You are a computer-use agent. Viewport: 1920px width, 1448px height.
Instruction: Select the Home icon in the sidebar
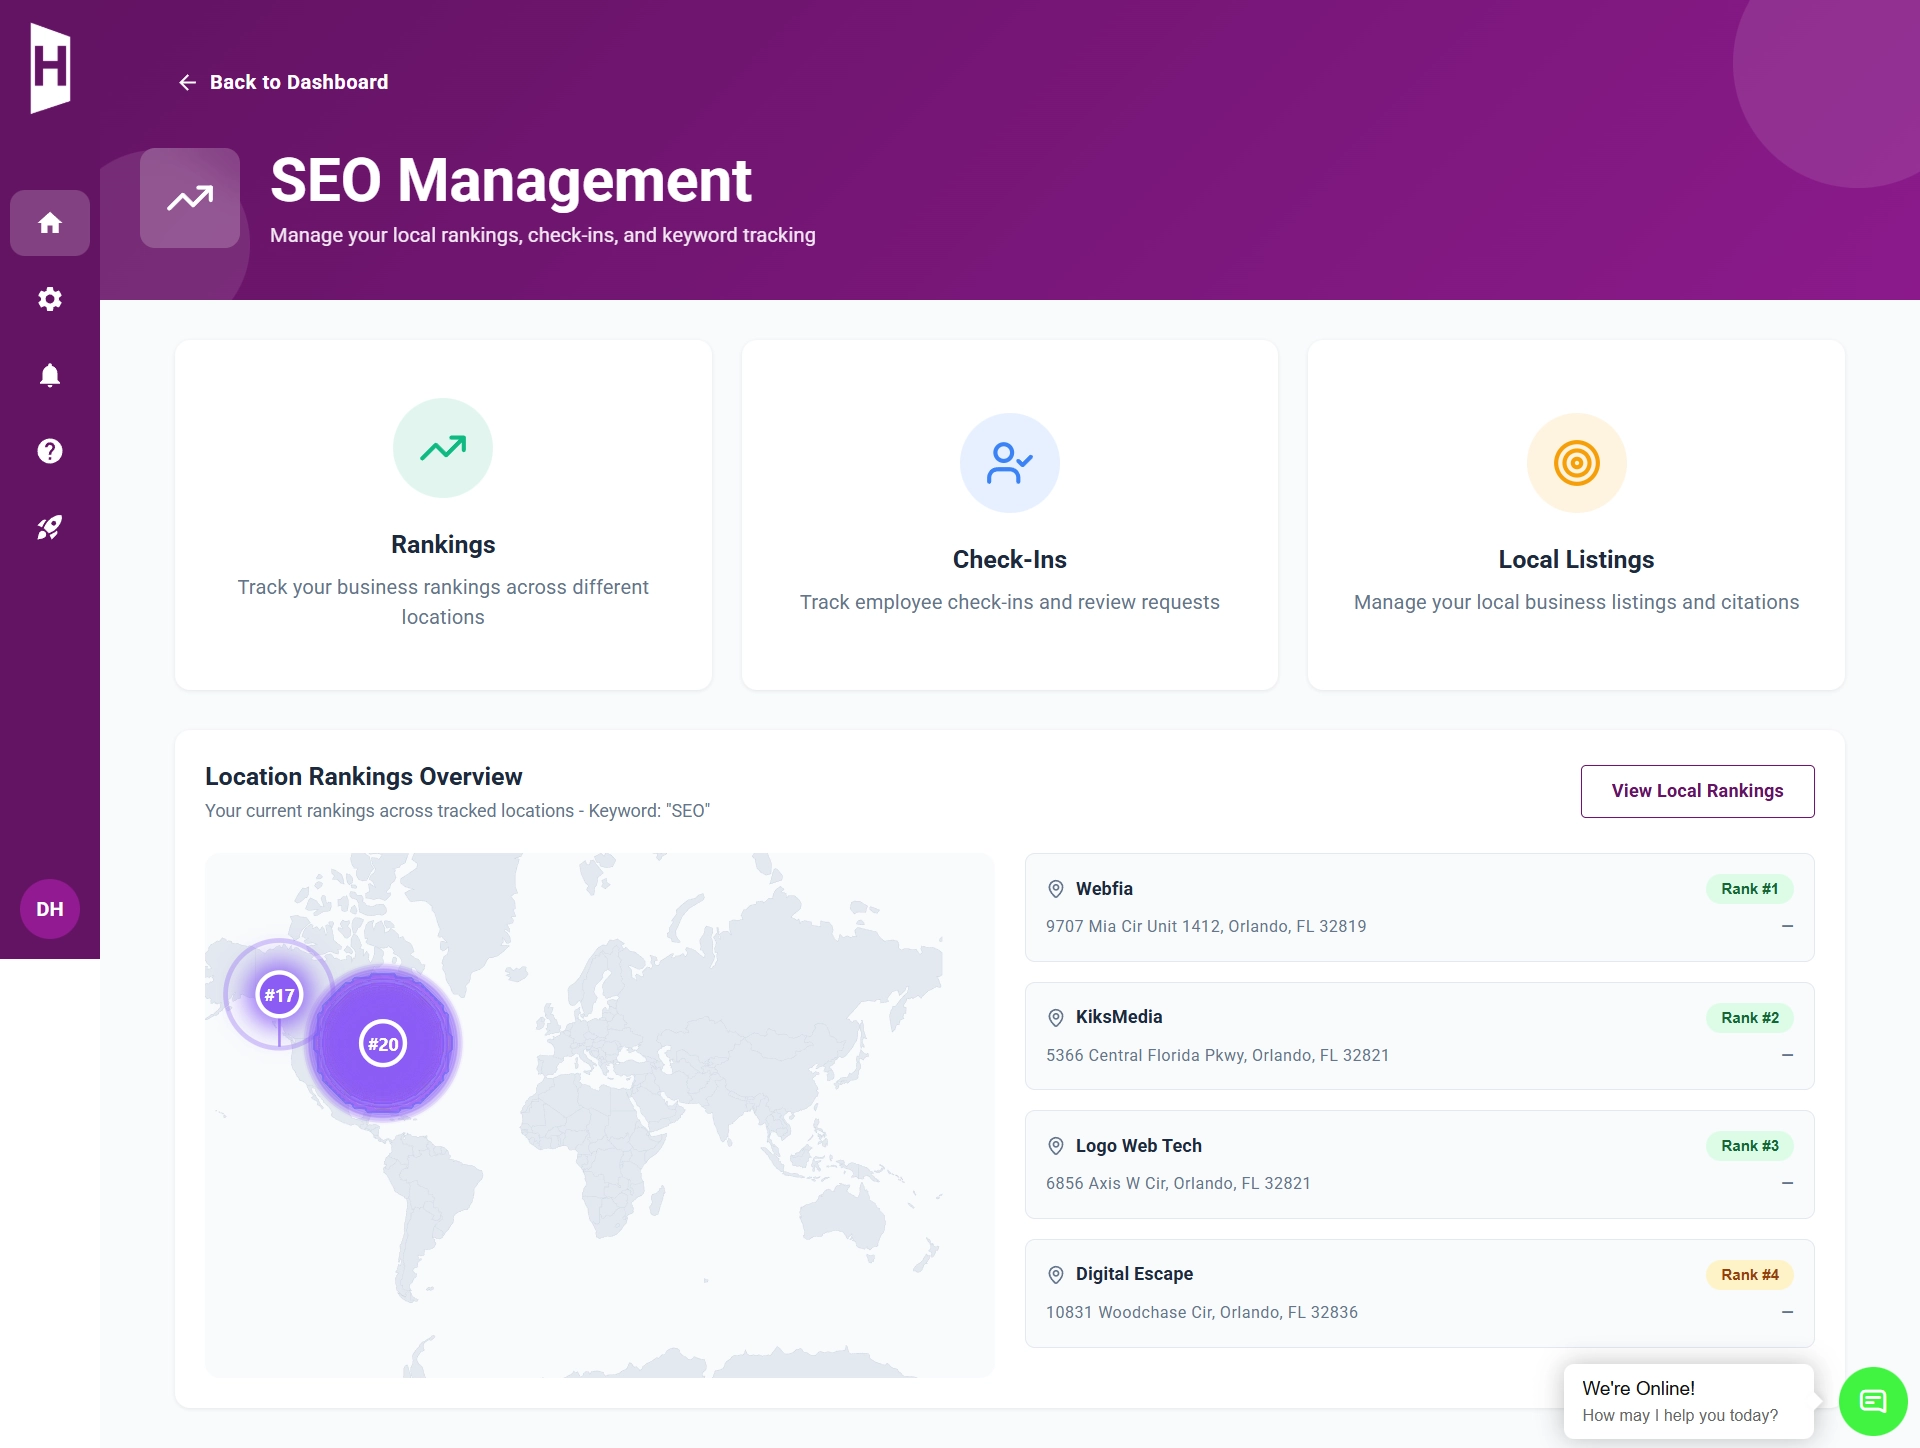pos(49,223)
